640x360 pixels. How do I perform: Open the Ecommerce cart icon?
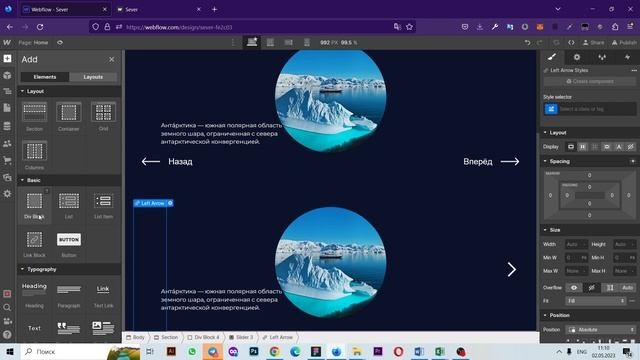click(x=7, y=160)
